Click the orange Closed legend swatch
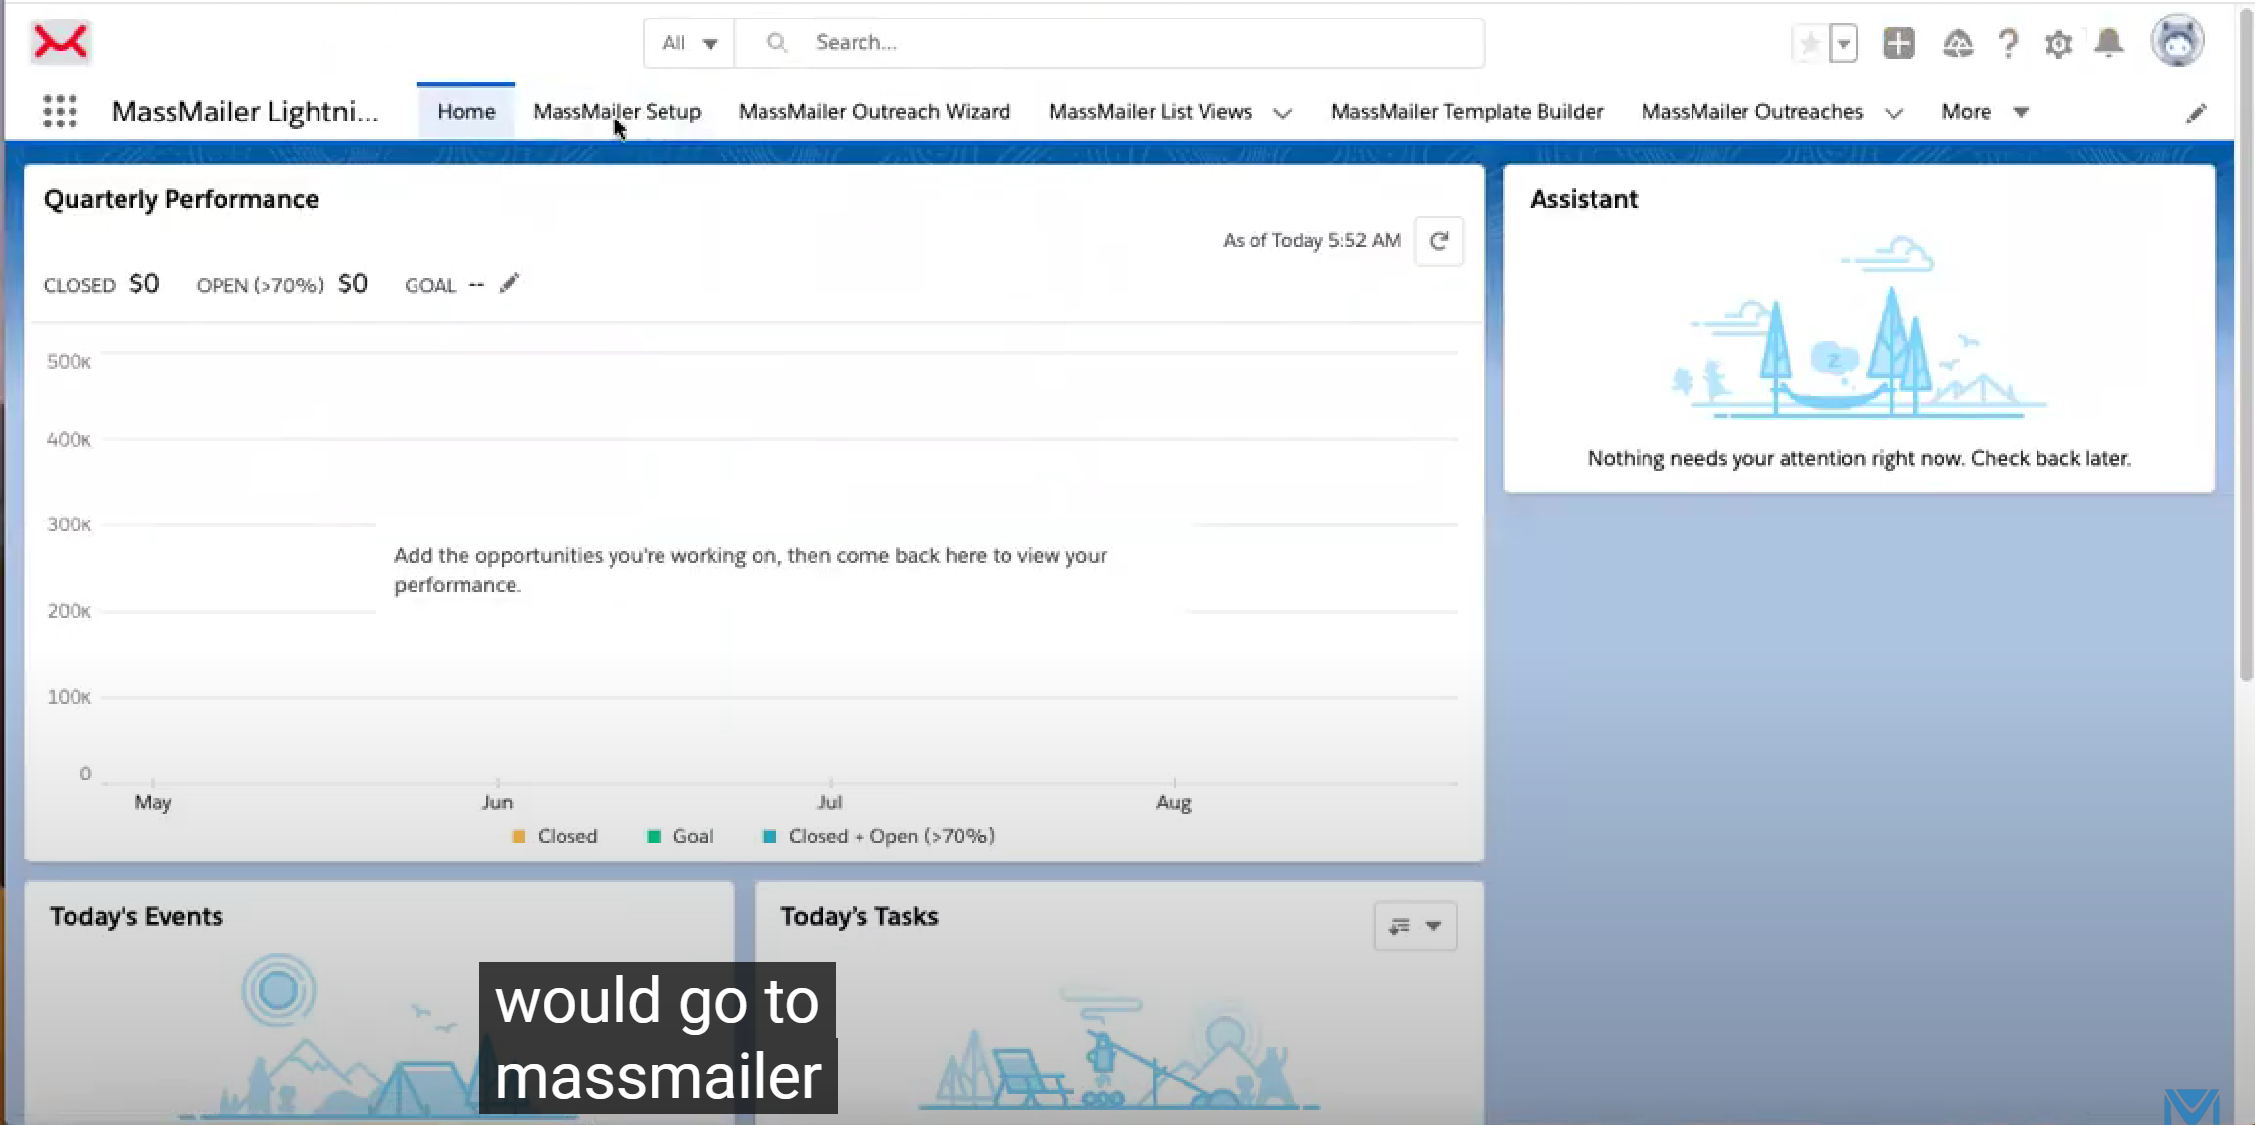The image size is (2255, 1125). 518,836
